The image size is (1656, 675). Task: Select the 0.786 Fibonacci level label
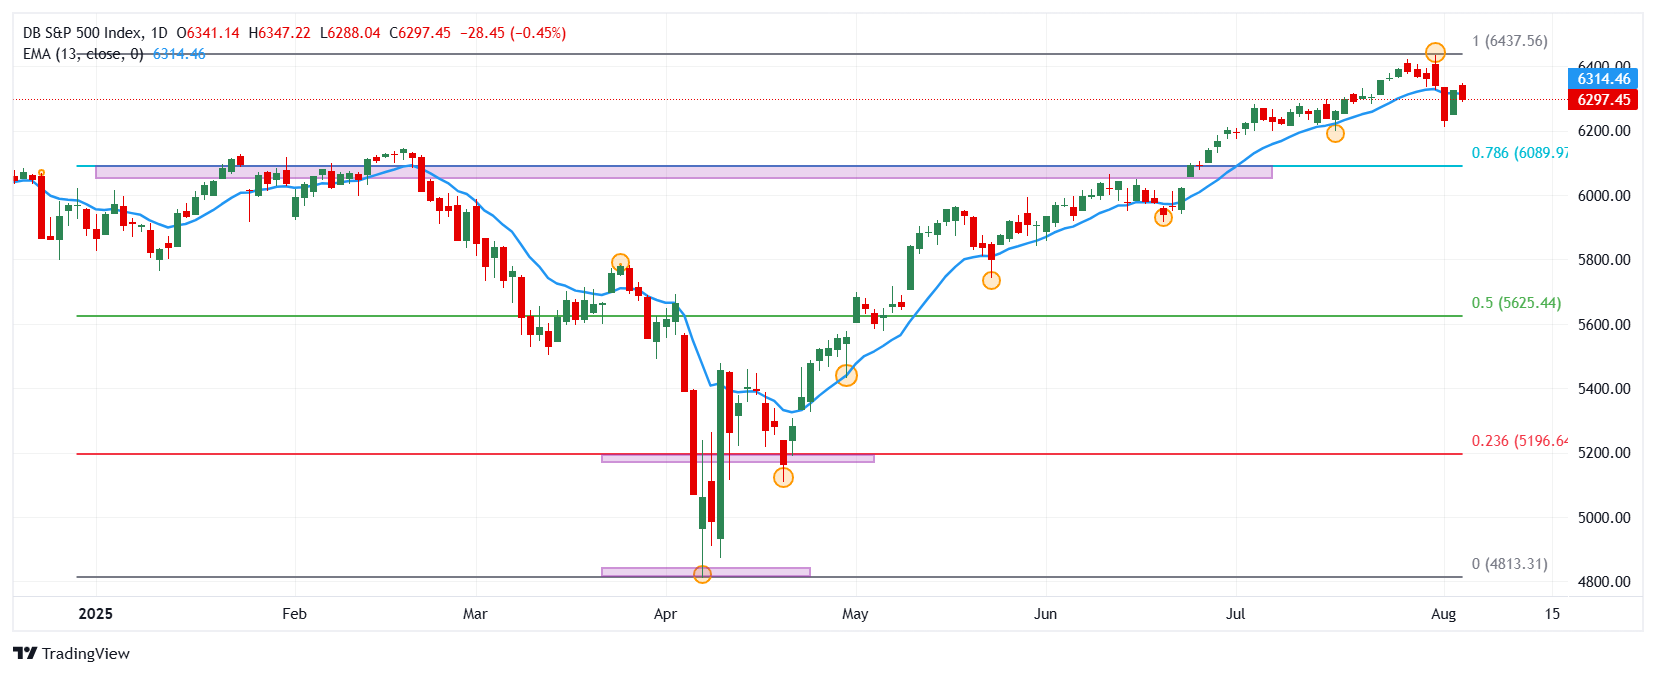[x=1518, y=153]
